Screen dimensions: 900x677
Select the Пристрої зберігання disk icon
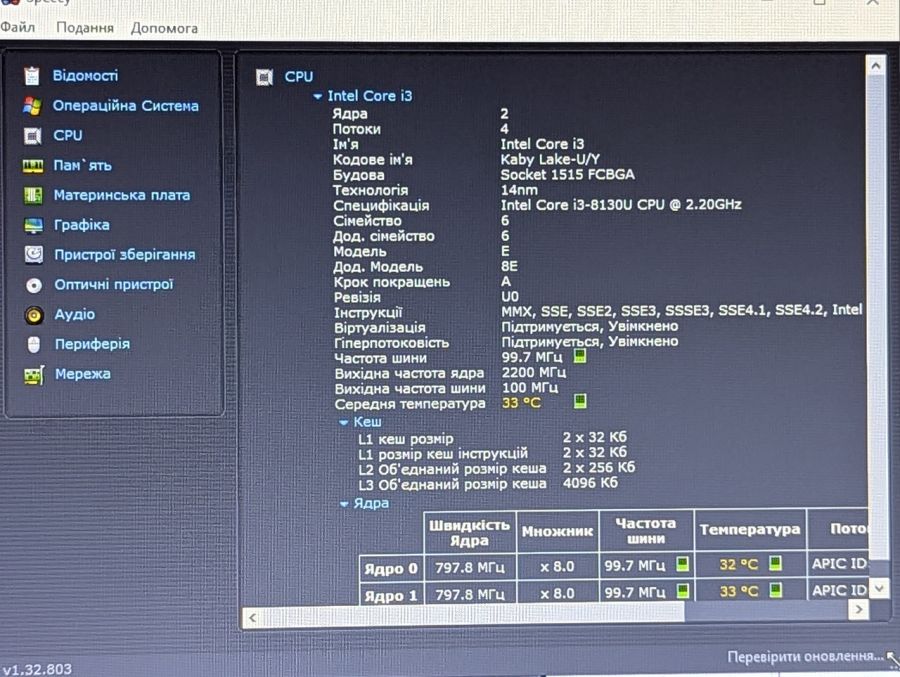(x=34, y=255)
